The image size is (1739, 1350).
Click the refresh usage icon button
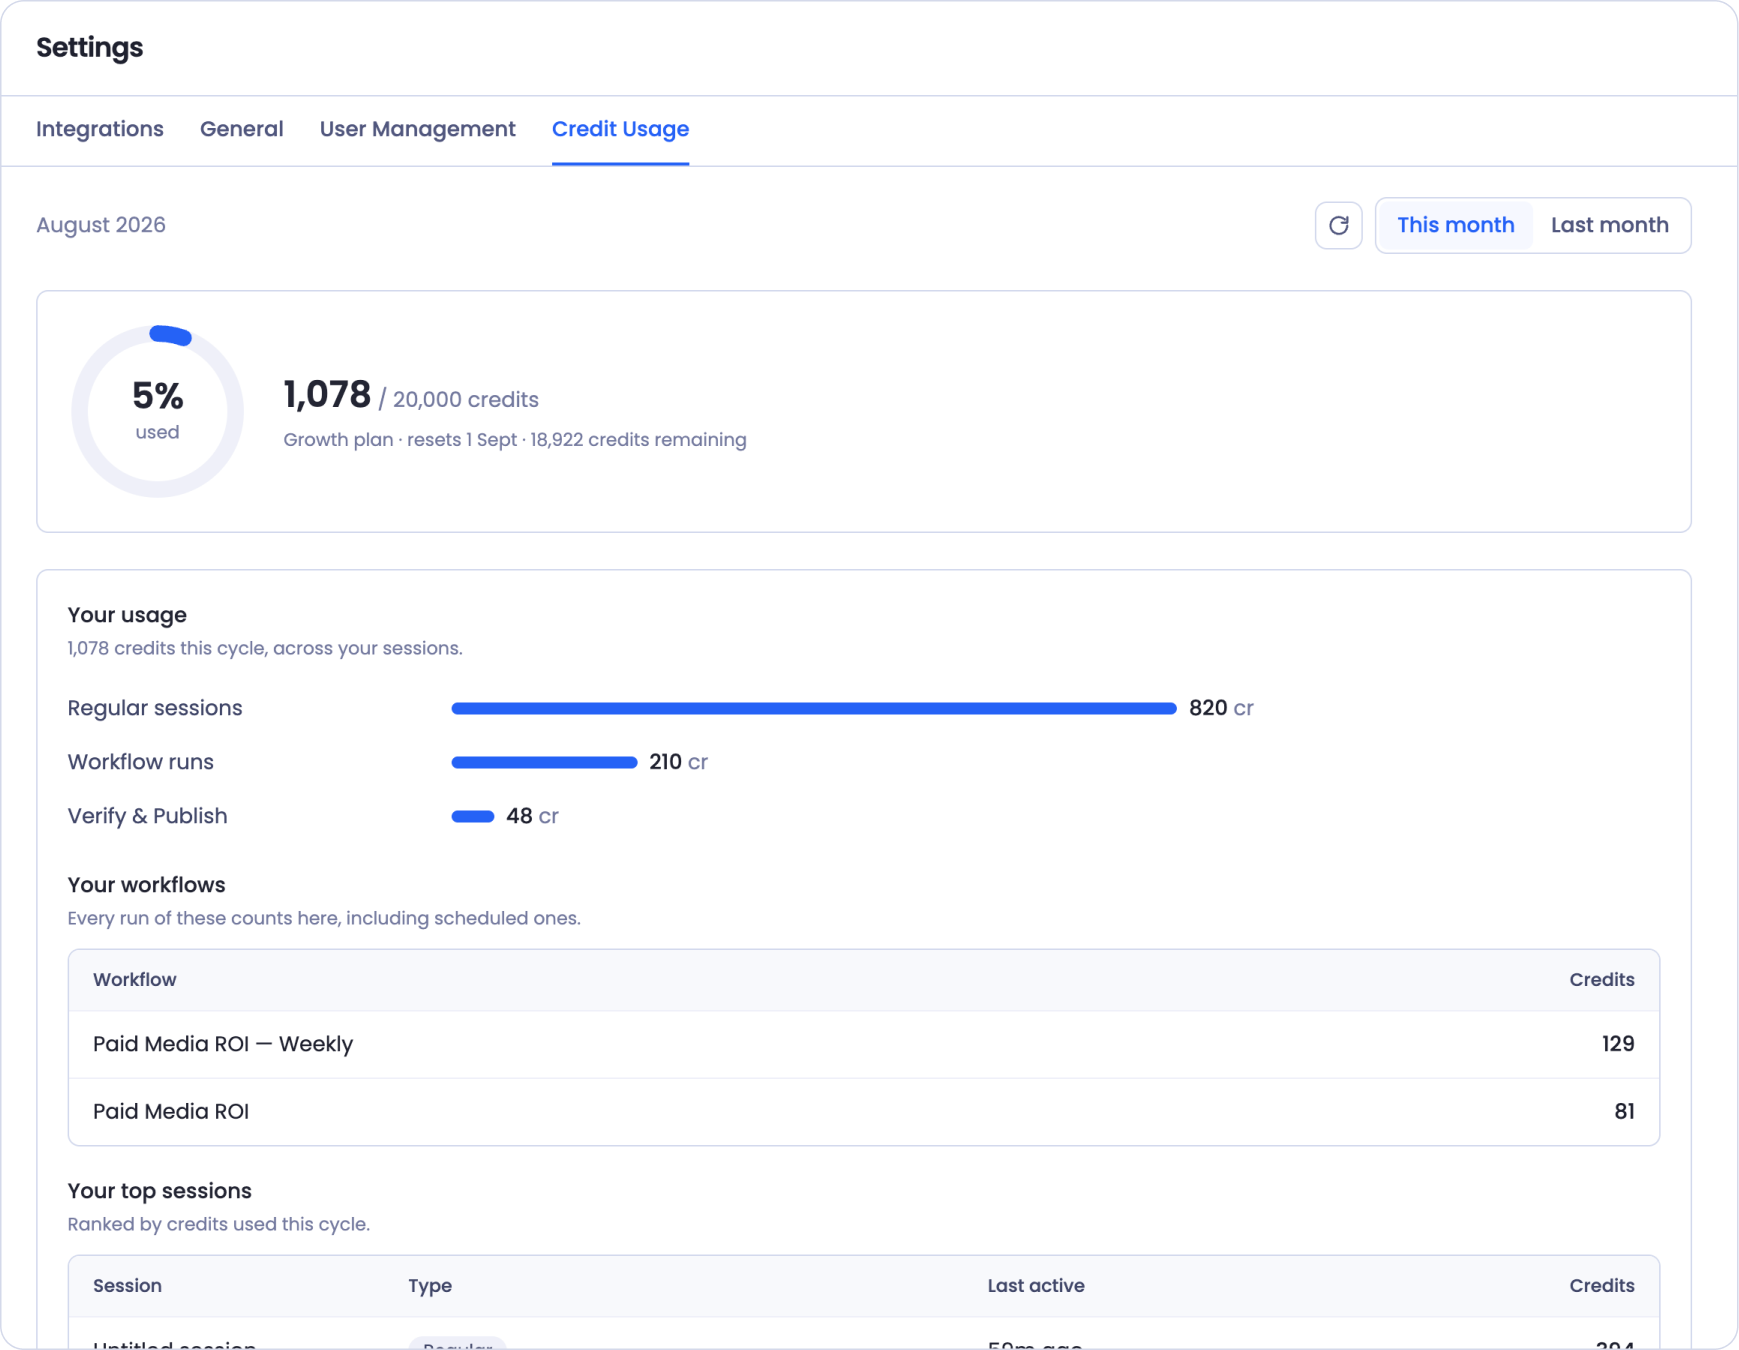pos(1338,225)
